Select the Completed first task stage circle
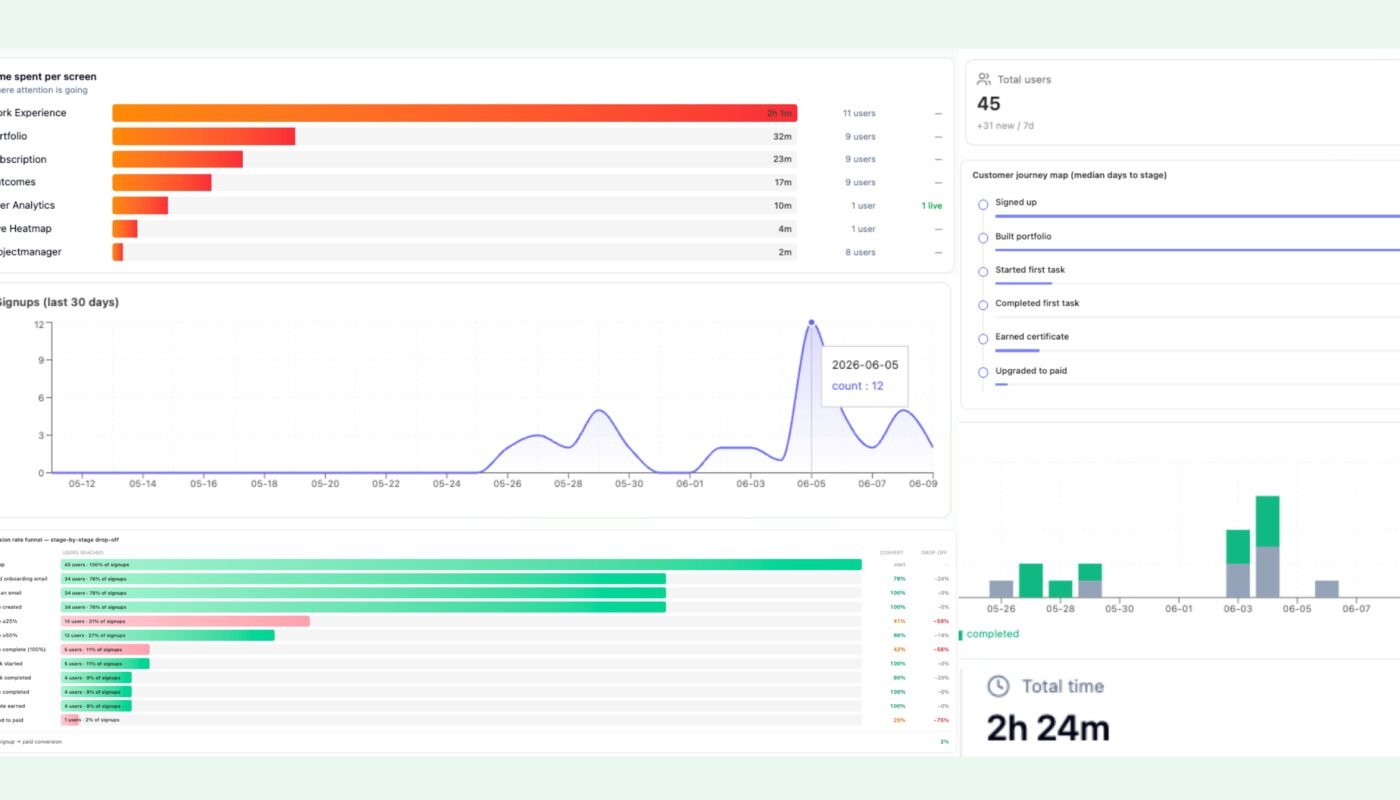The image size is (1400, 800). [x=983, y=305]
